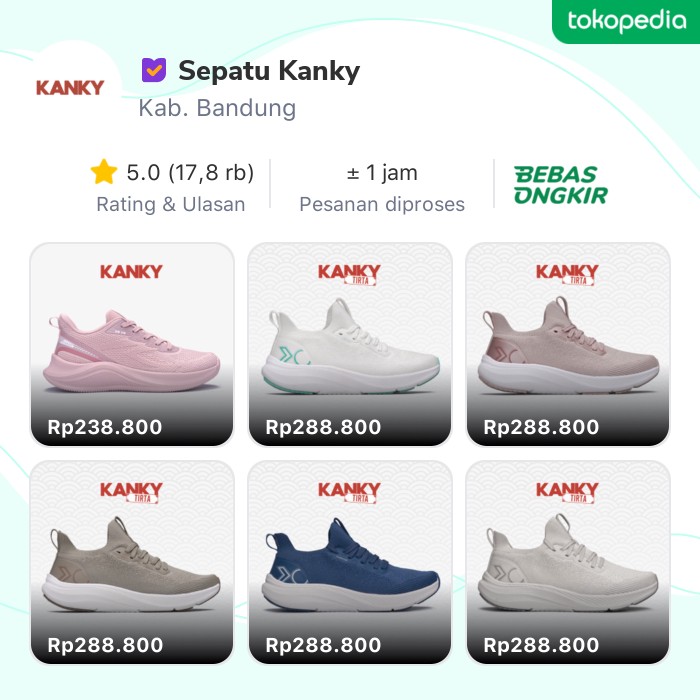Image resolution: width=700 pixels, height=700 pixels.
Task: Click the Bebas Ongkir green logo
Action: (x=561, y=185)
